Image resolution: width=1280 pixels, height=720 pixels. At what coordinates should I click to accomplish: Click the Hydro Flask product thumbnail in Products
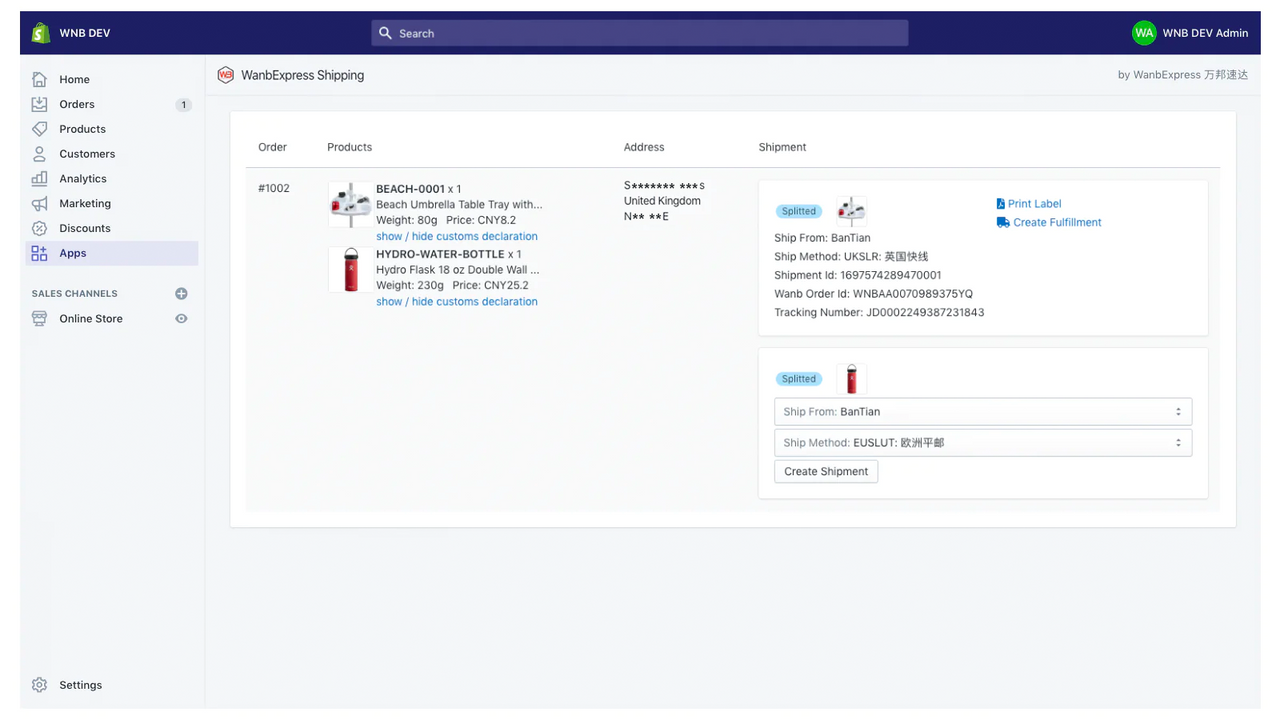350,269
